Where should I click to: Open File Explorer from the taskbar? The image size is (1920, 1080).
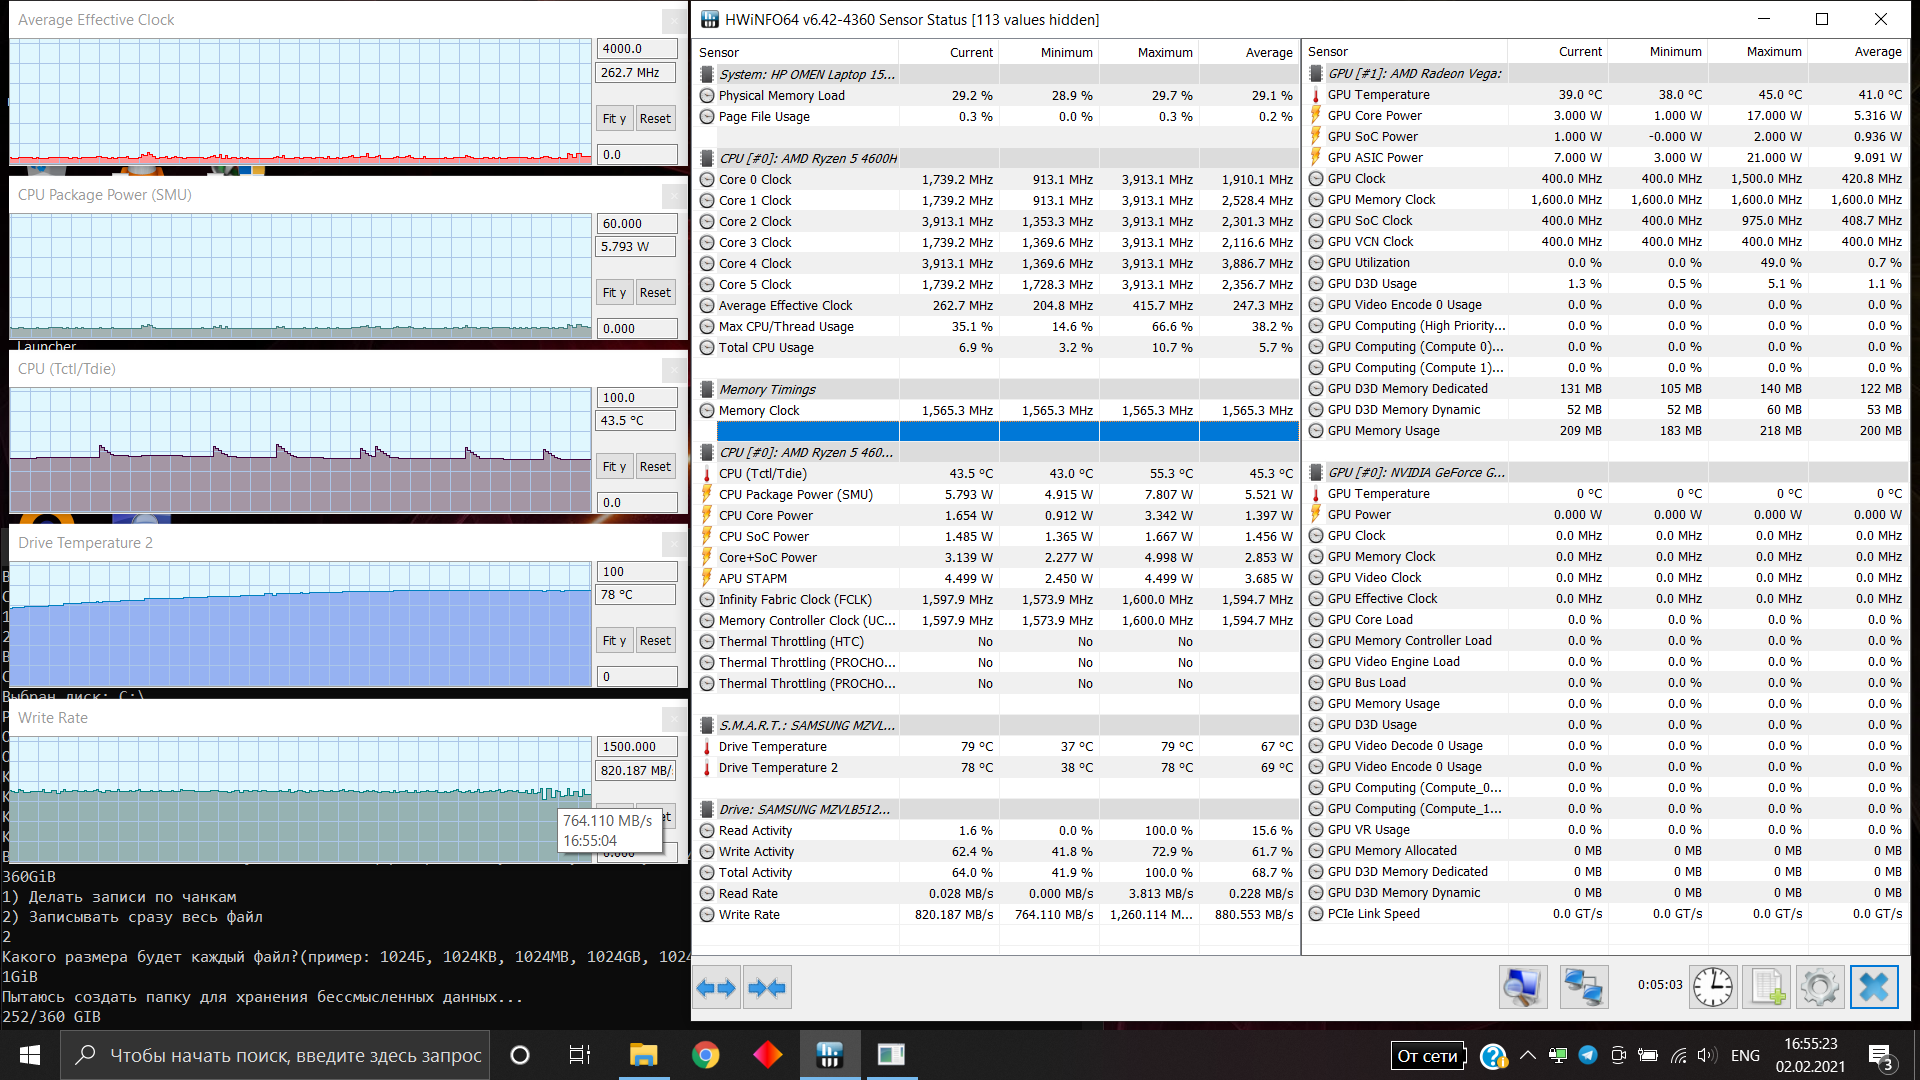pos(643,1055)
